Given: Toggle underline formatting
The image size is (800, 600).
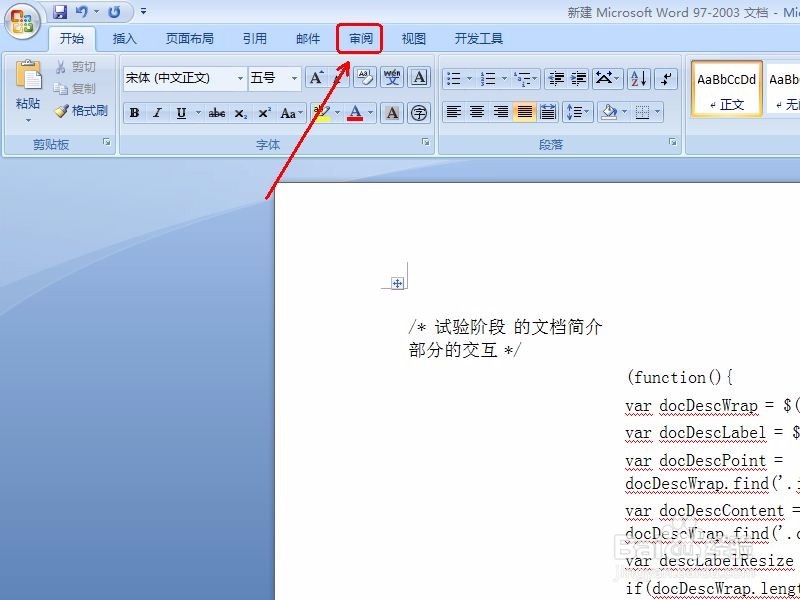Looking at the screenshot, I should pyautogui.click(x=181, y=113).
